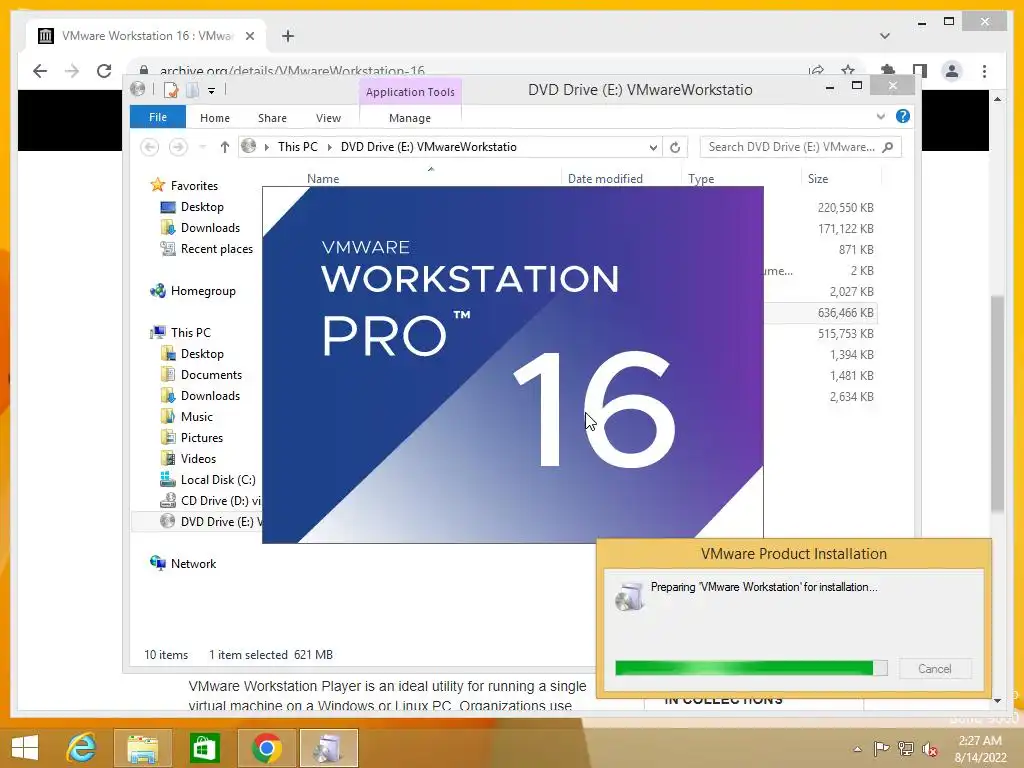Expand the Explorer ribbon with the chevron
The image size is (1024, 768).
(x=881, y=116)
